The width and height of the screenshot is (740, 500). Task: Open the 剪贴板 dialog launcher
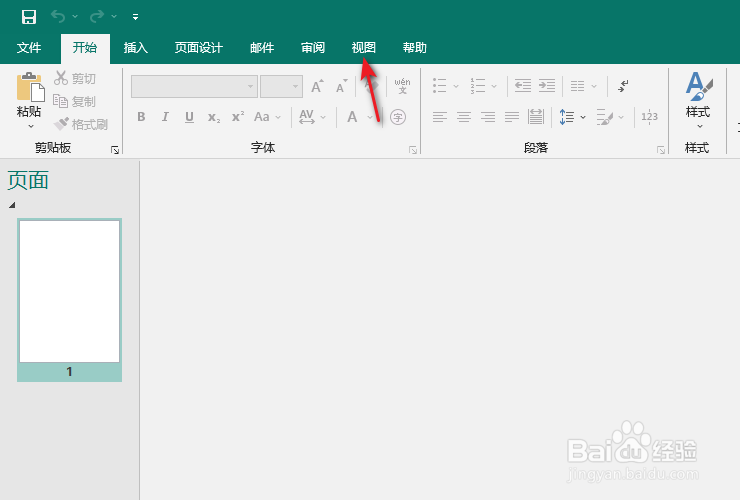[115, 150]
